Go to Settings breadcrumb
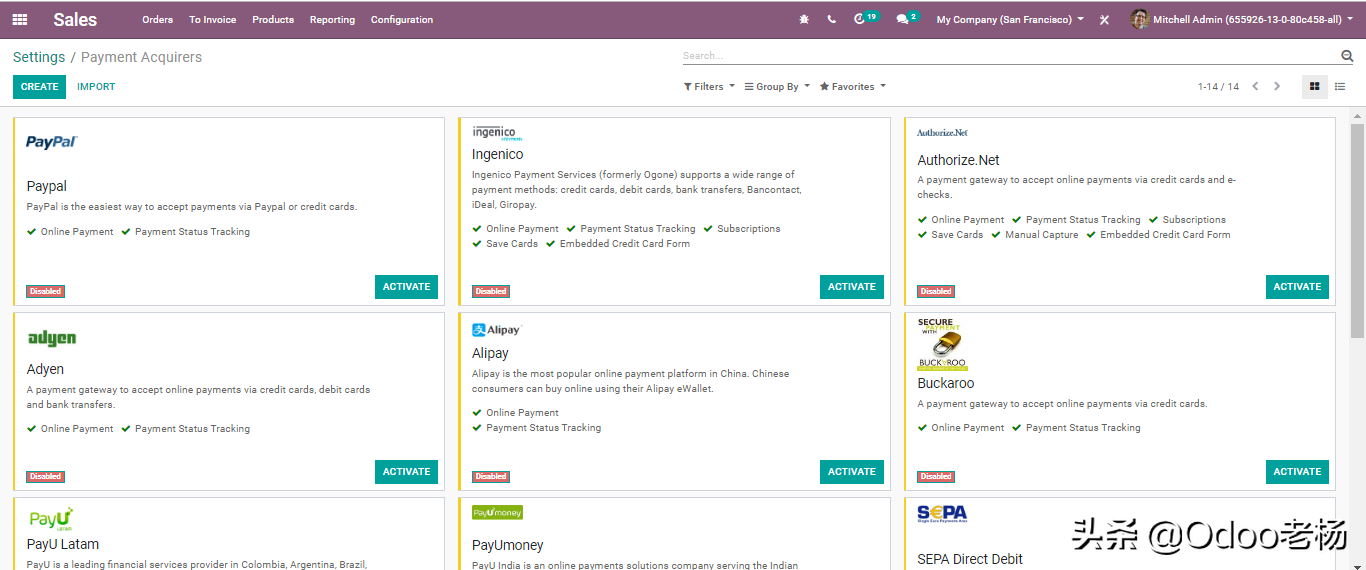The height and width of the screenshot is (570, 1366). pyautogui.click(x=39, y=57)
